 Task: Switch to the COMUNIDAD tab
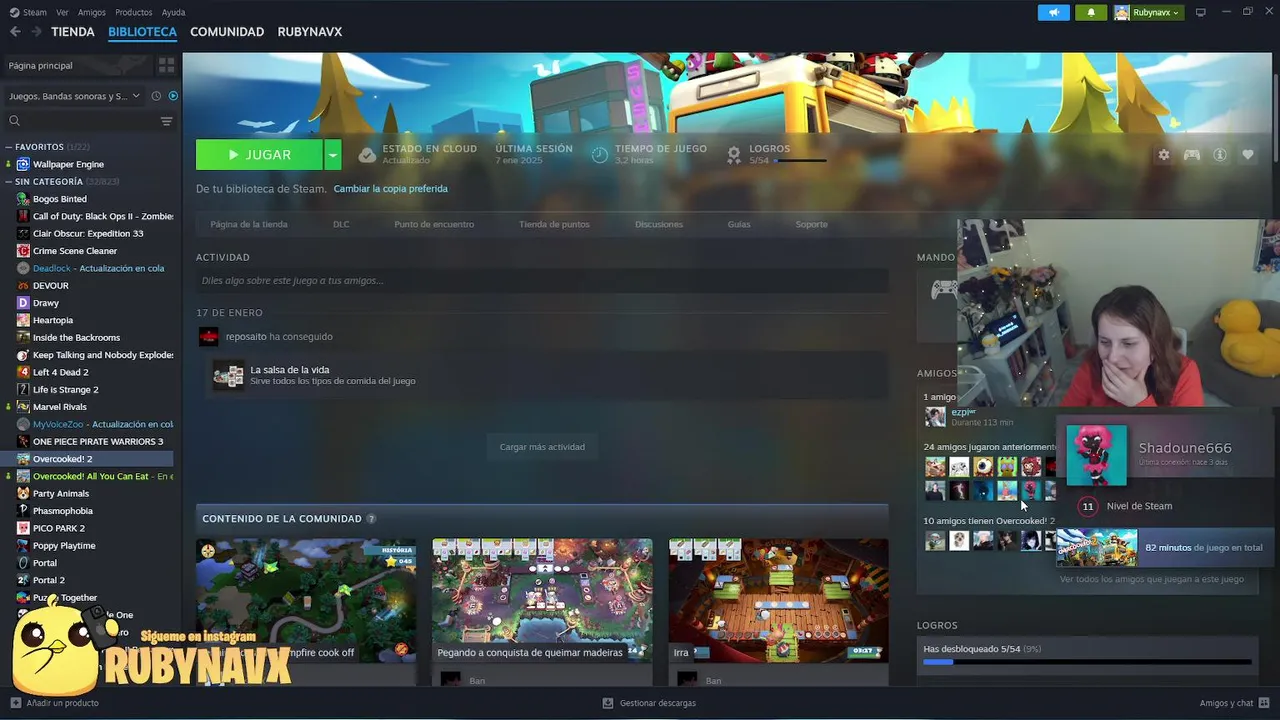pos(227,32)
